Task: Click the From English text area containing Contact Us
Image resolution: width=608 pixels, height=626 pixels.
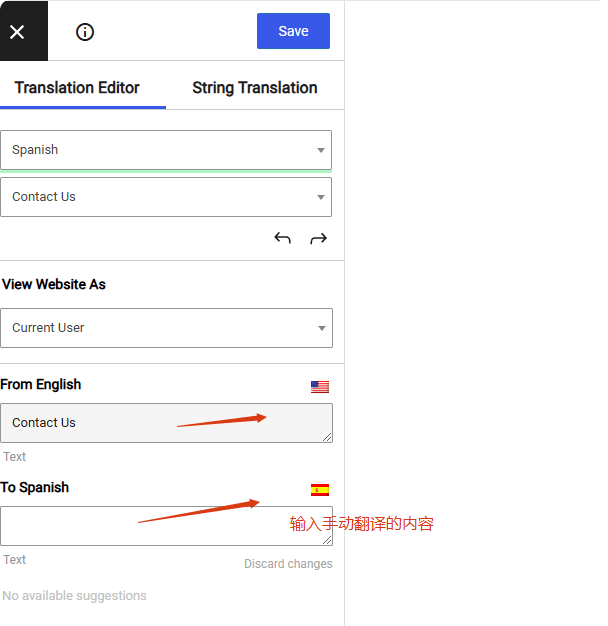Action: tap(166, 423)
